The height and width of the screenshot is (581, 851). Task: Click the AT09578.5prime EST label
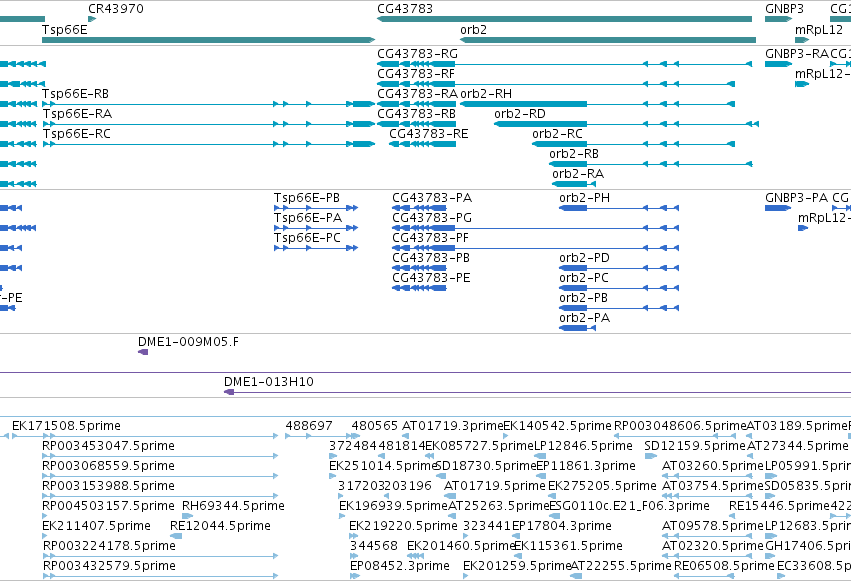[713, 526]
